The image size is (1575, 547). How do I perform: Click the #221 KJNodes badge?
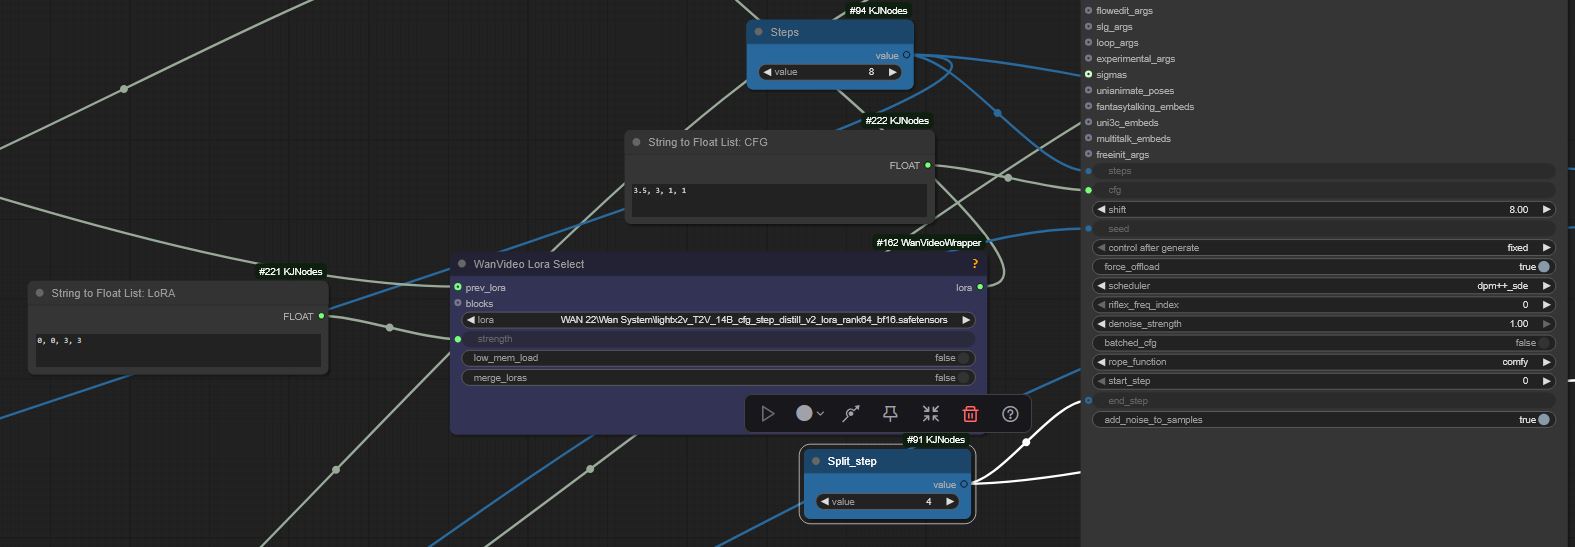click(291, 271)
